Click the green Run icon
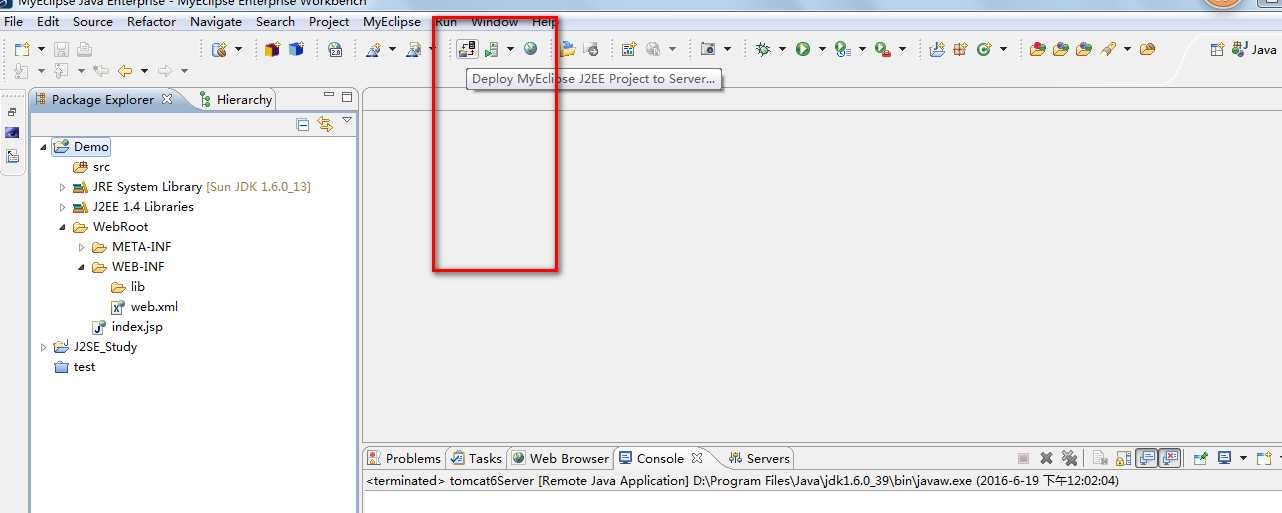This screenshot has height=513, width=1282. [x=803, y=48]
